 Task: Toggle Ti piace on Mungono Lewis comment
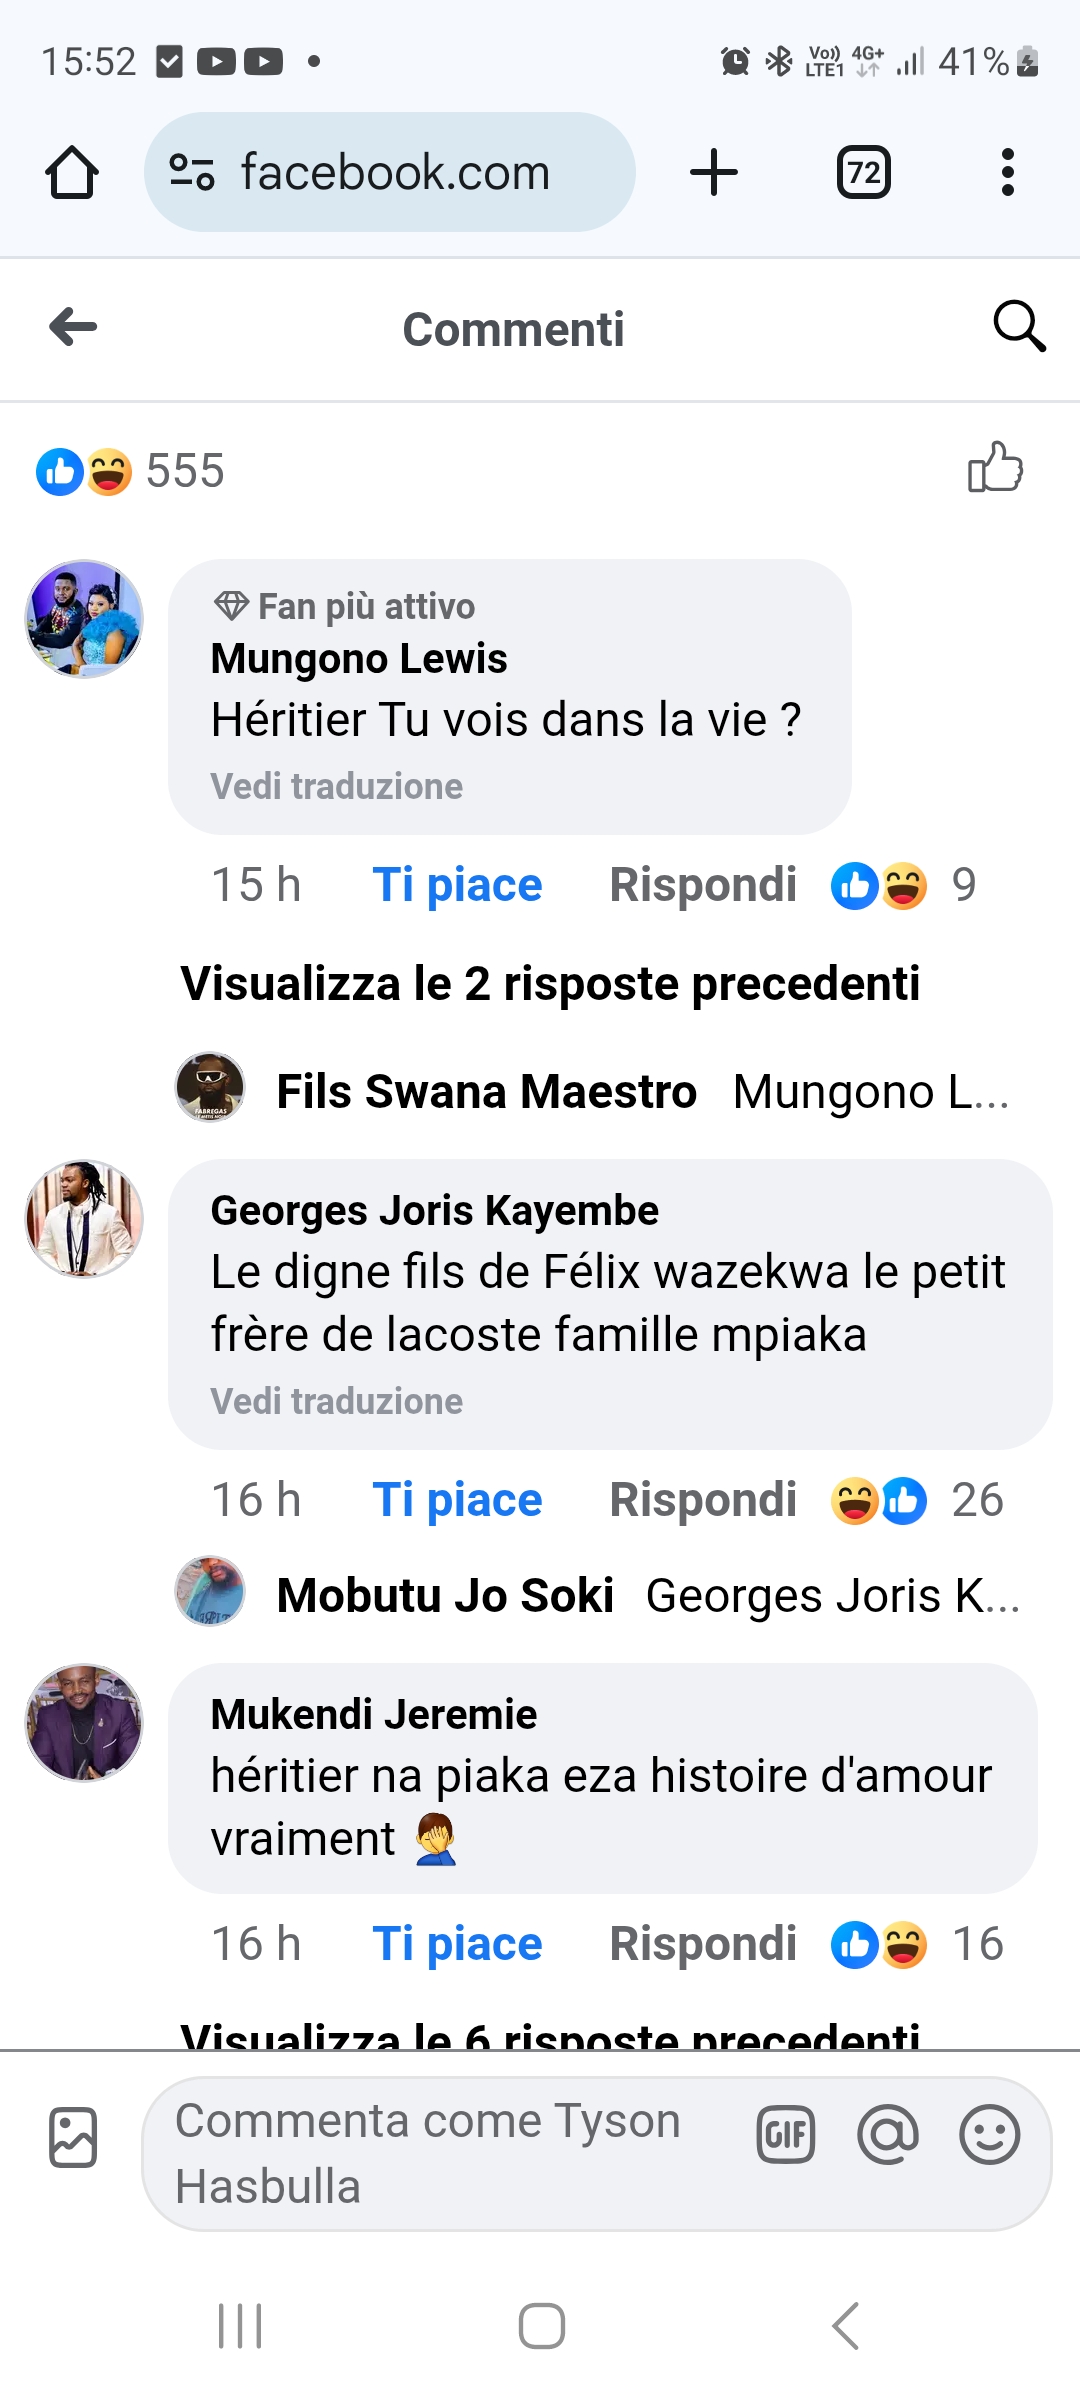(457, 885)
